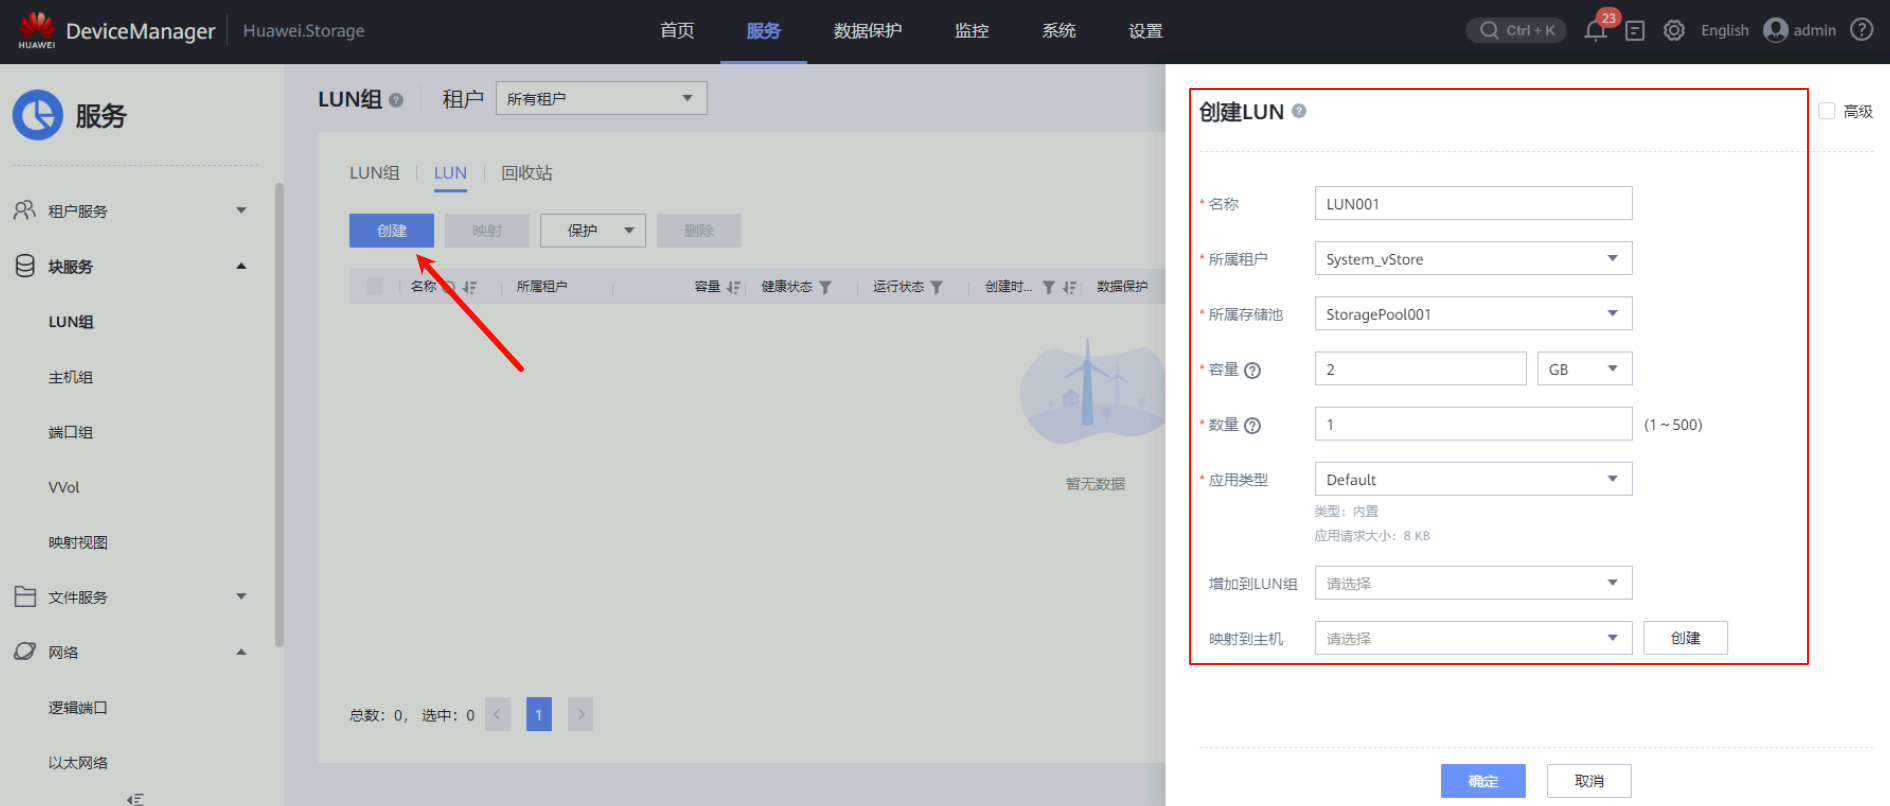
Task: Enable the 高级 checkbox
Action: (1827, 111)
